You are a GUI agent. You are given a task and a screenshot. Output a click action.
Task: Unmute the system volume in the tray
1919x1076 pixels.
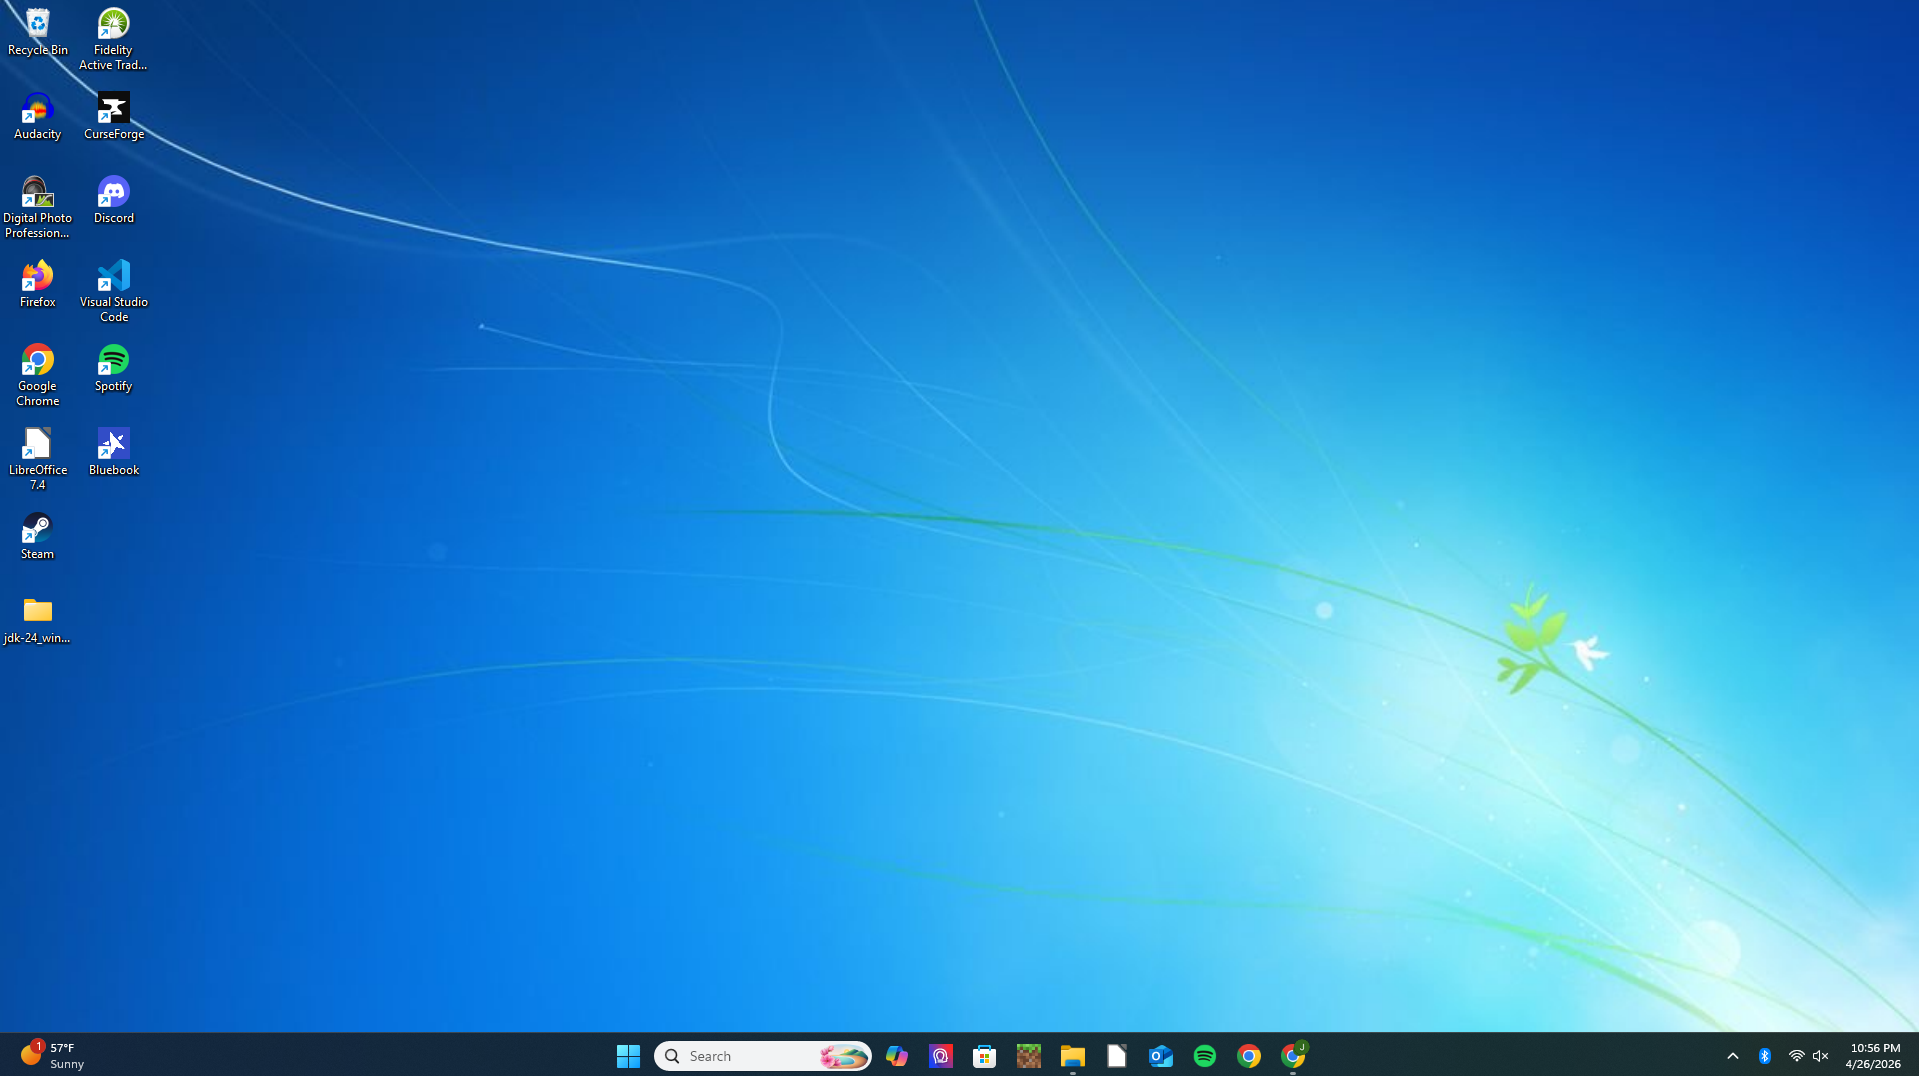point(1820,1055)
